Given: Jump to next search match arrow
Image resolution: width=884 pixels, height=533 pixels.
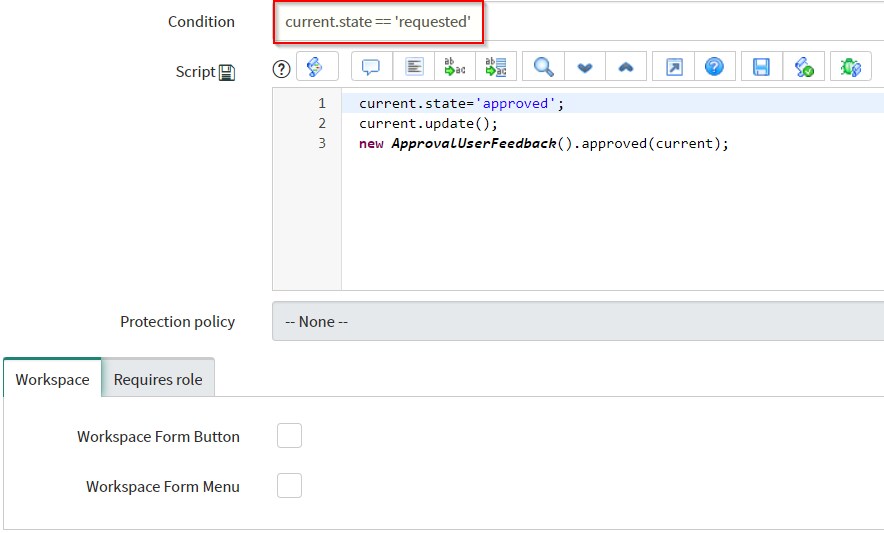Looking at the screenshot, I should pos(585,67).
